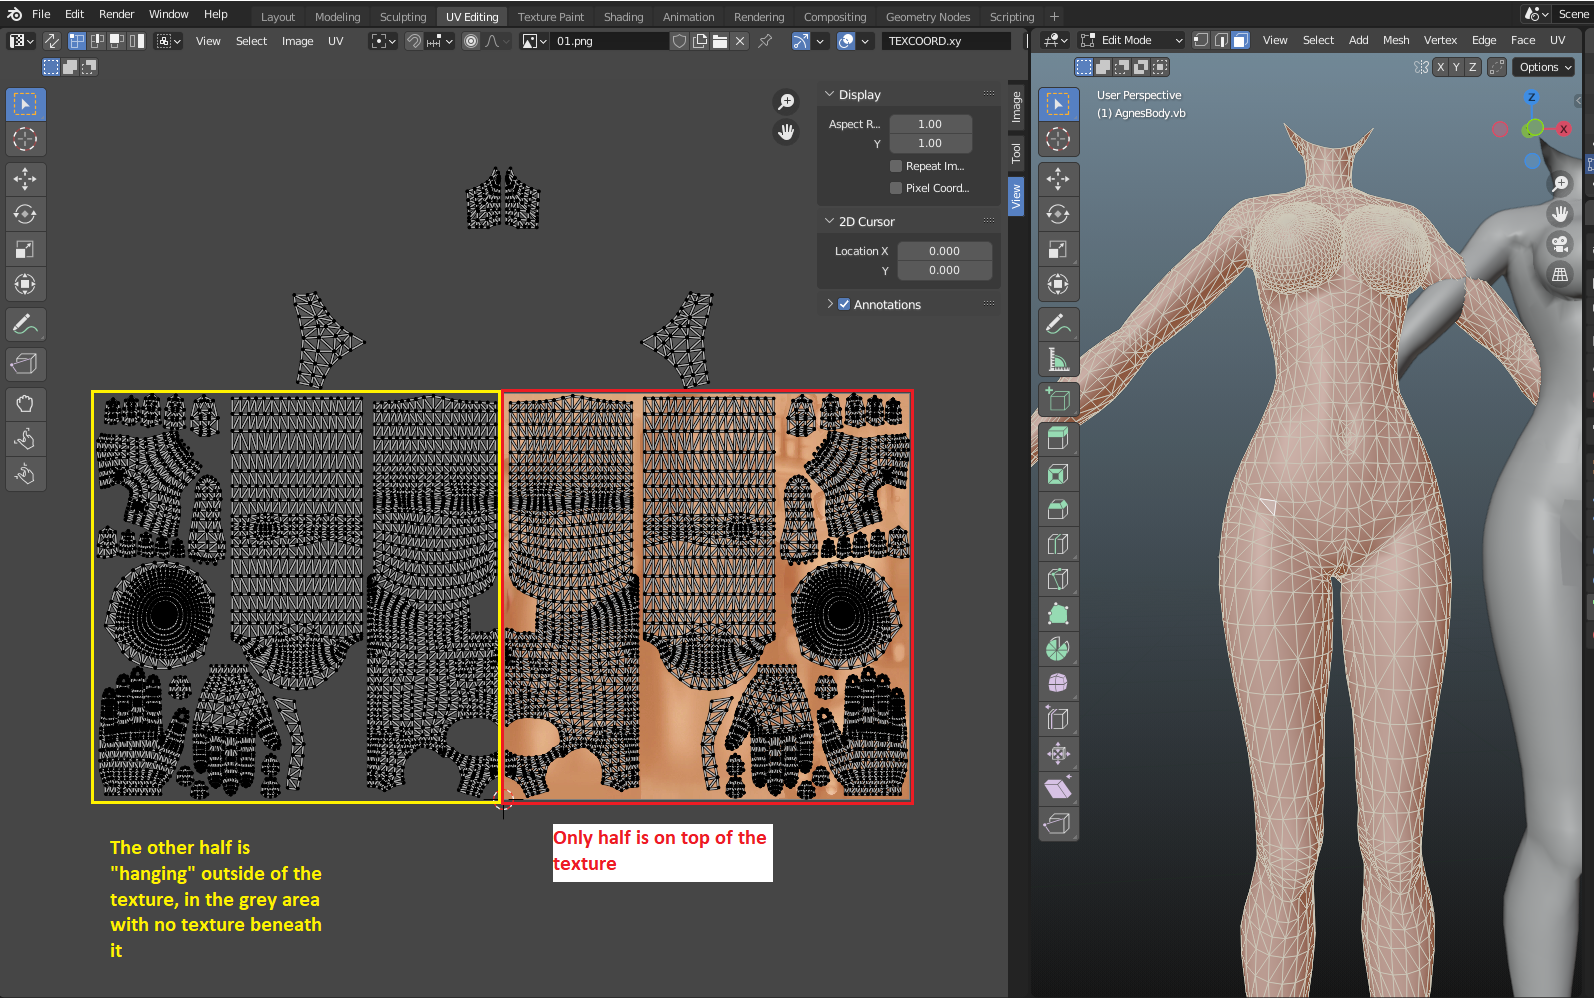This screenshot has height=998, width=1594.
Task: Uncheck the Annotations checkbox
Action: coord(844,304)
